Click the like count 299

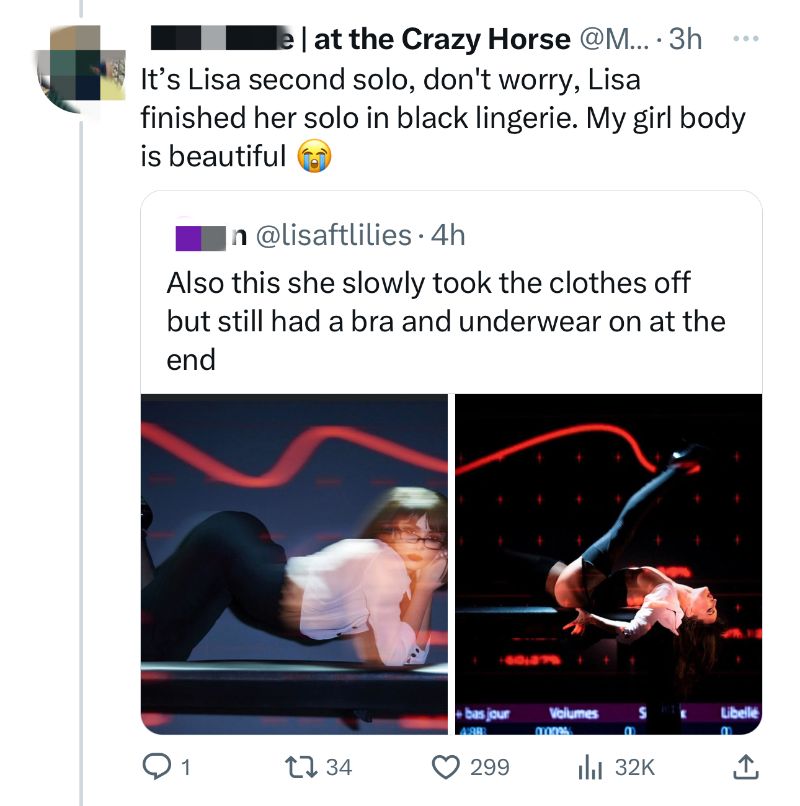[490, 767]
